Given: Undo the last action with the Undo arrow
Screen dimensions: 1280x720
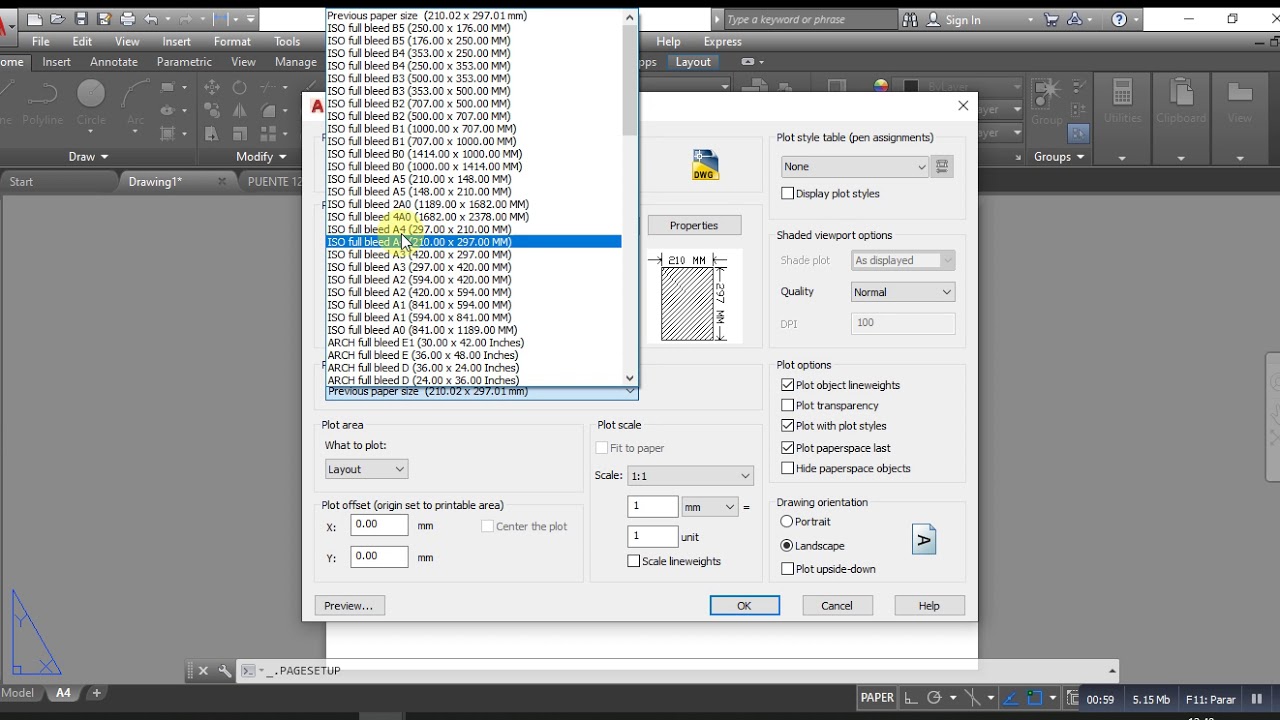Looking at the screenshot, I should click(x=151, y=19).
